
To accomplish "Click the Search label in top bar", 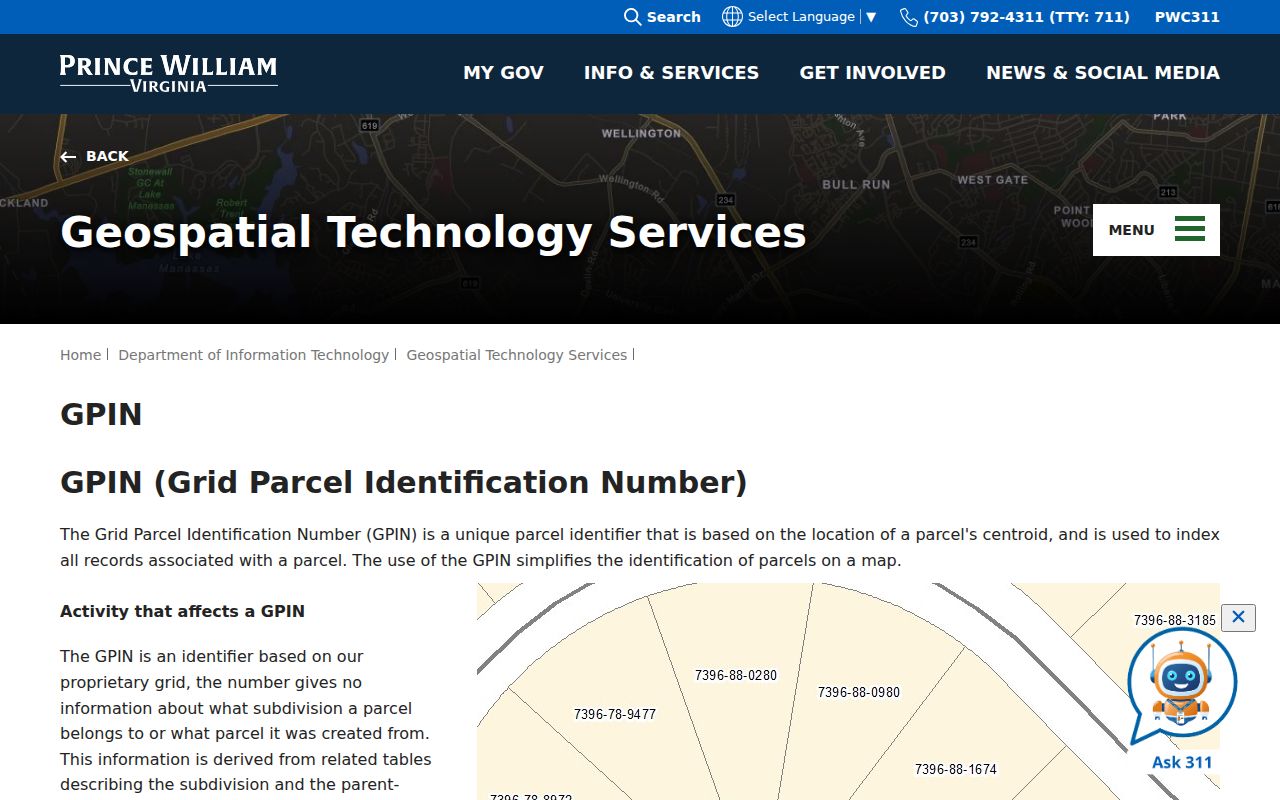I will coord(673,17).
